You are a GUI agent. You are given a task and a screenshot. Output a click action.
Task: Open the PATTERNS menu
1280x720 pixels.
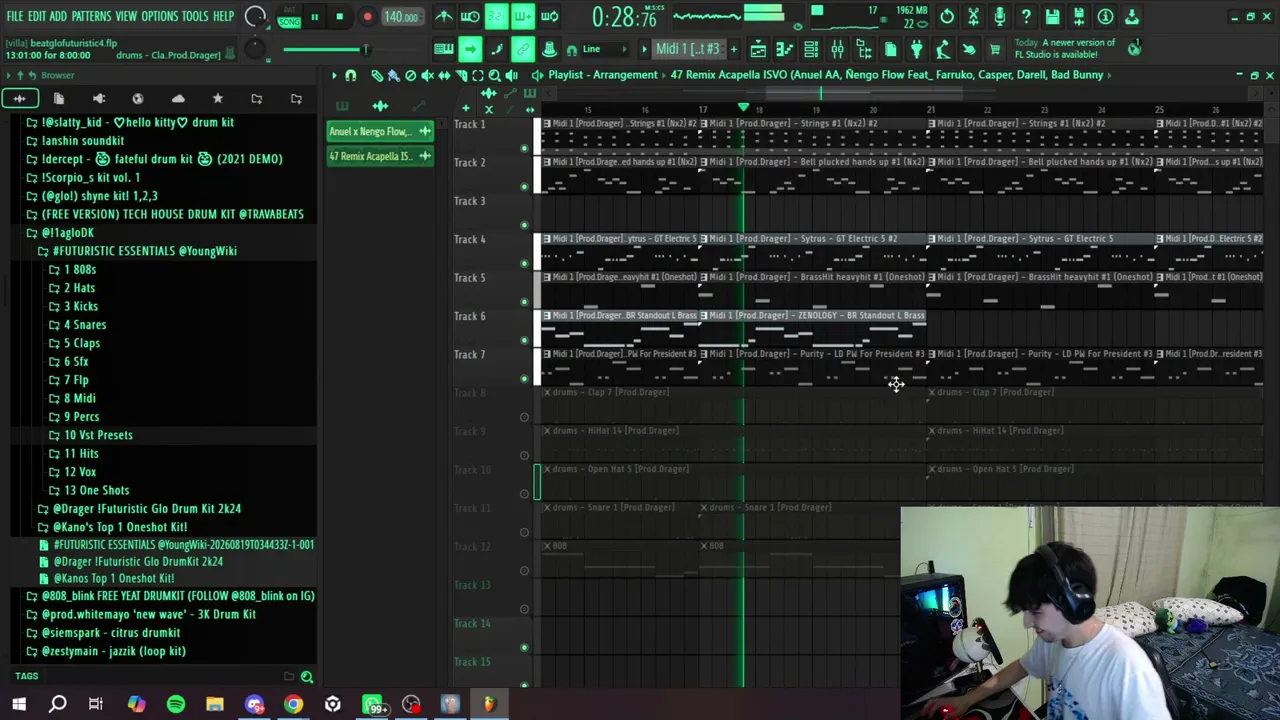91,16
